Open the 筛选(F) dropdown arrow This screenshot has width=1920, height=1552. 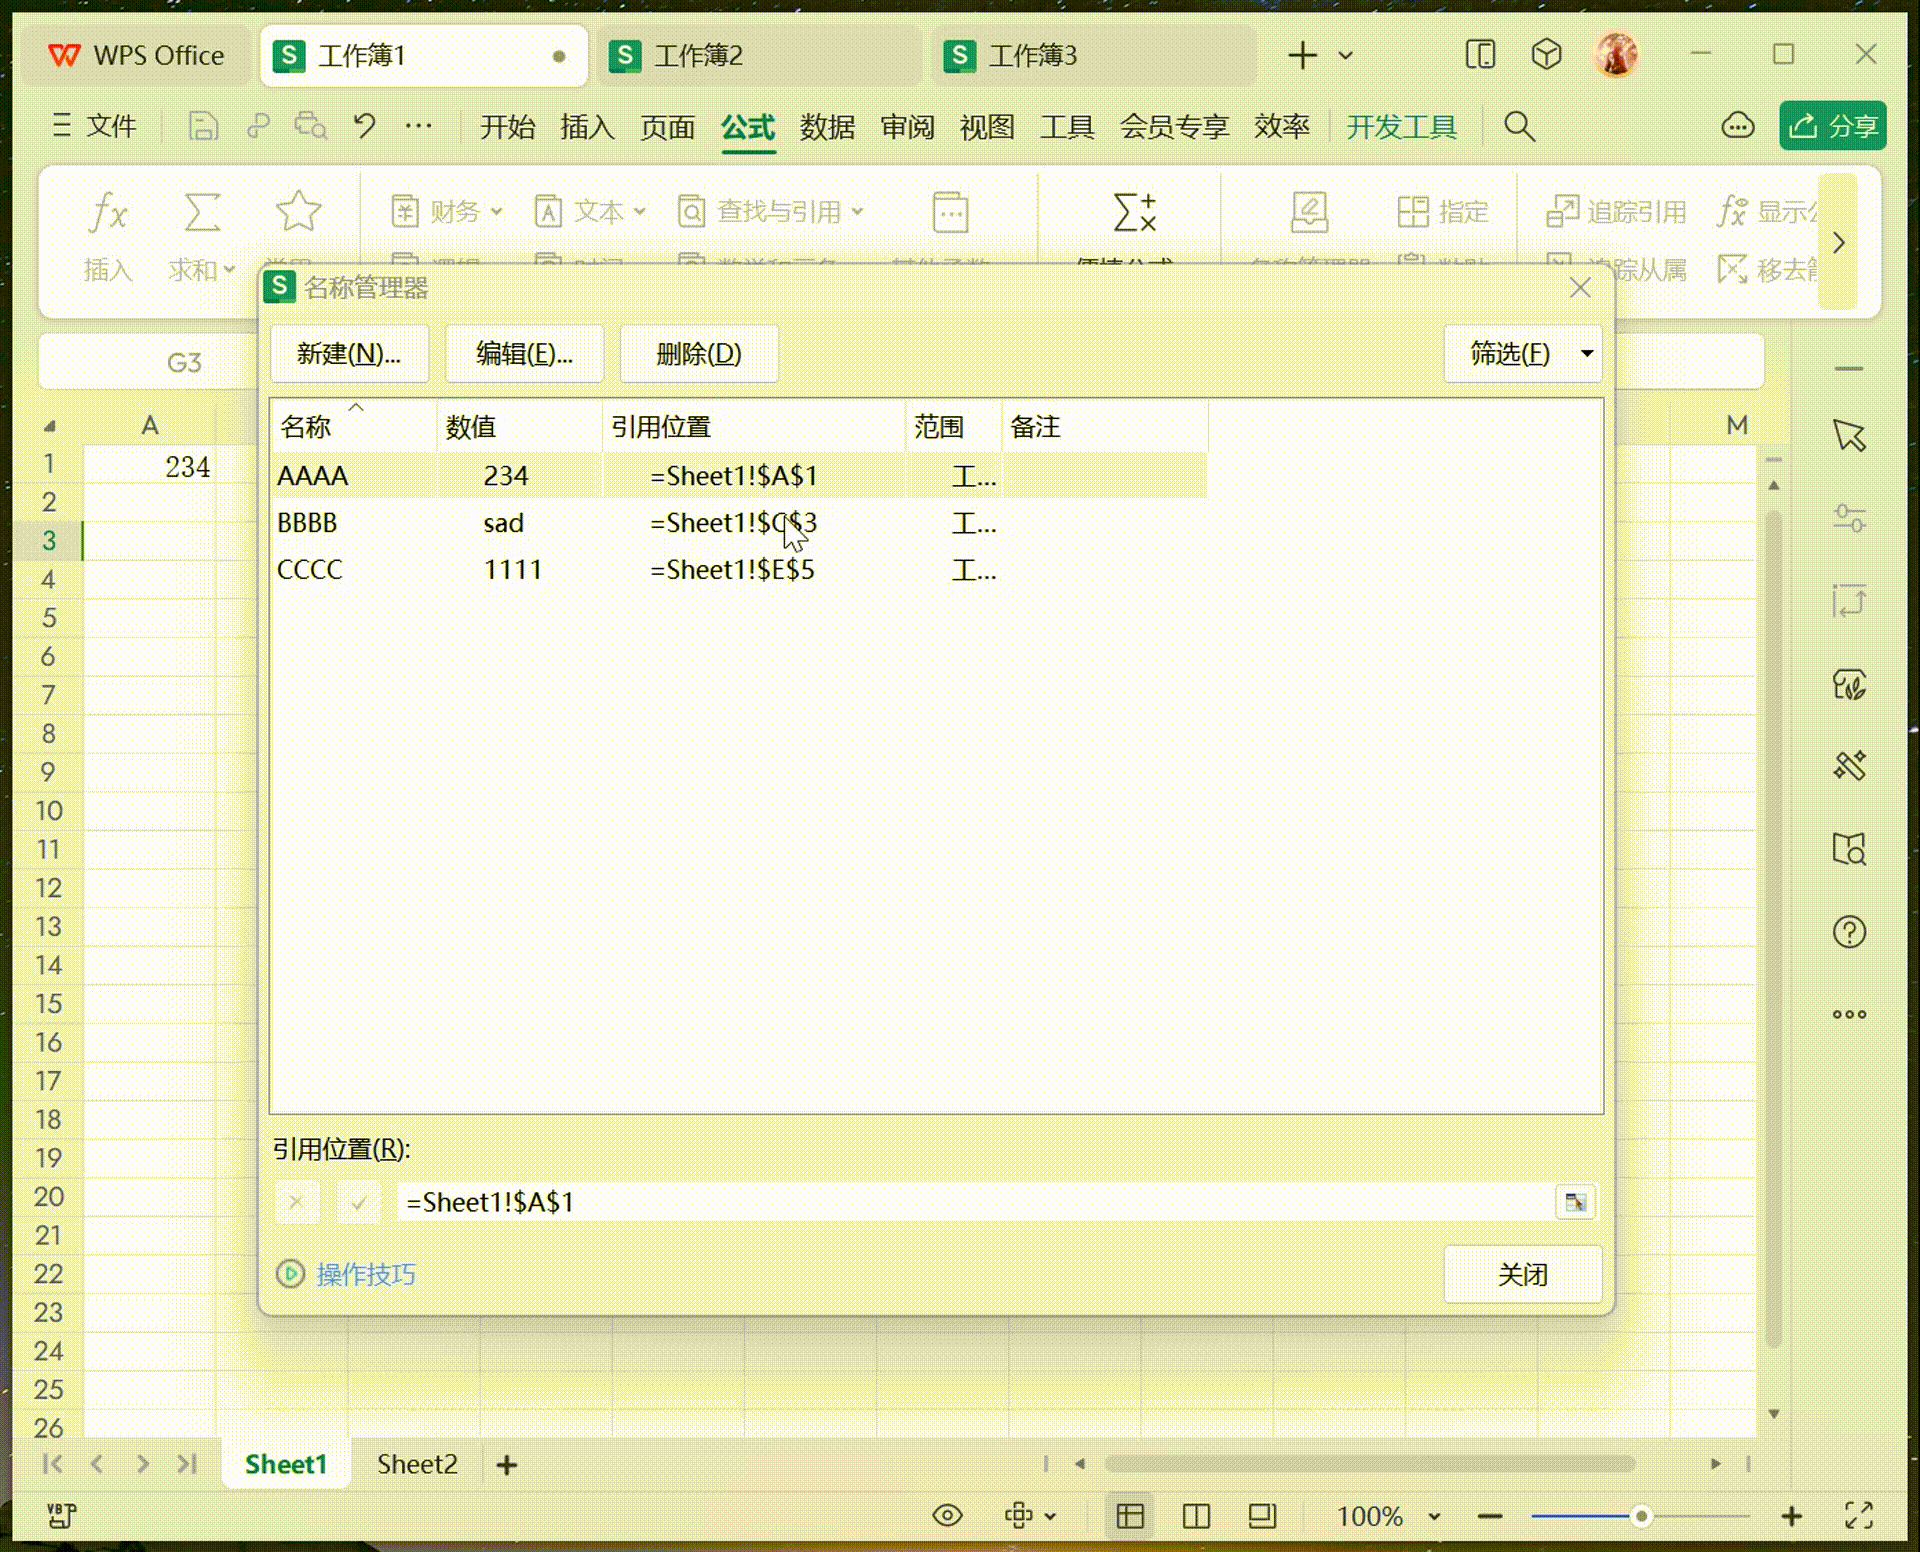coord(1587,353)
